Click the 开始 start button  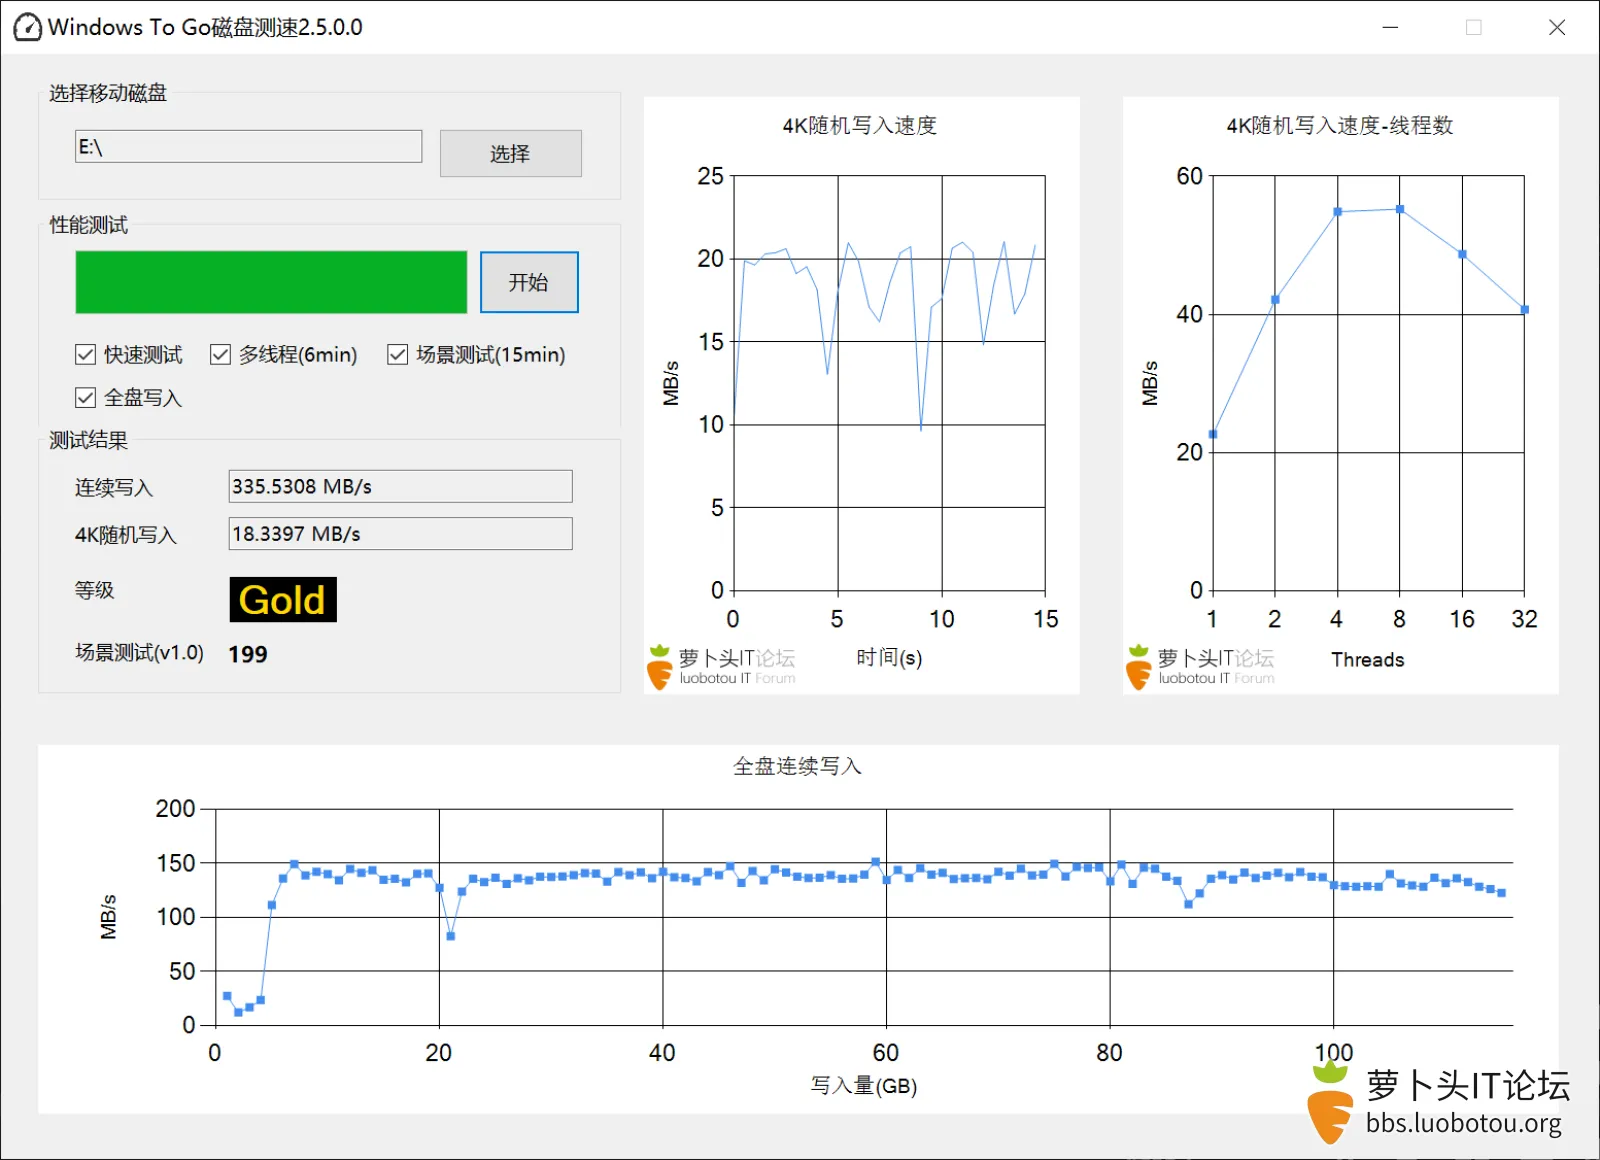(529, 282)
